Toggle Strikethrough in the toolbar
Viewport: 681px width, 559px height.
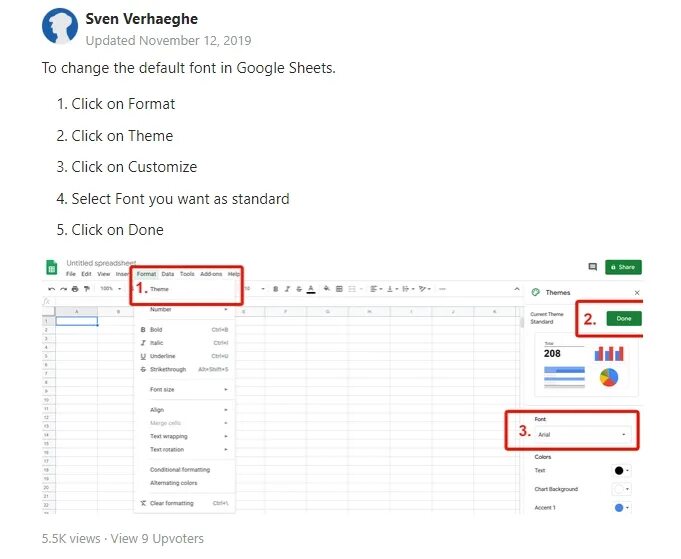(299, 289)
